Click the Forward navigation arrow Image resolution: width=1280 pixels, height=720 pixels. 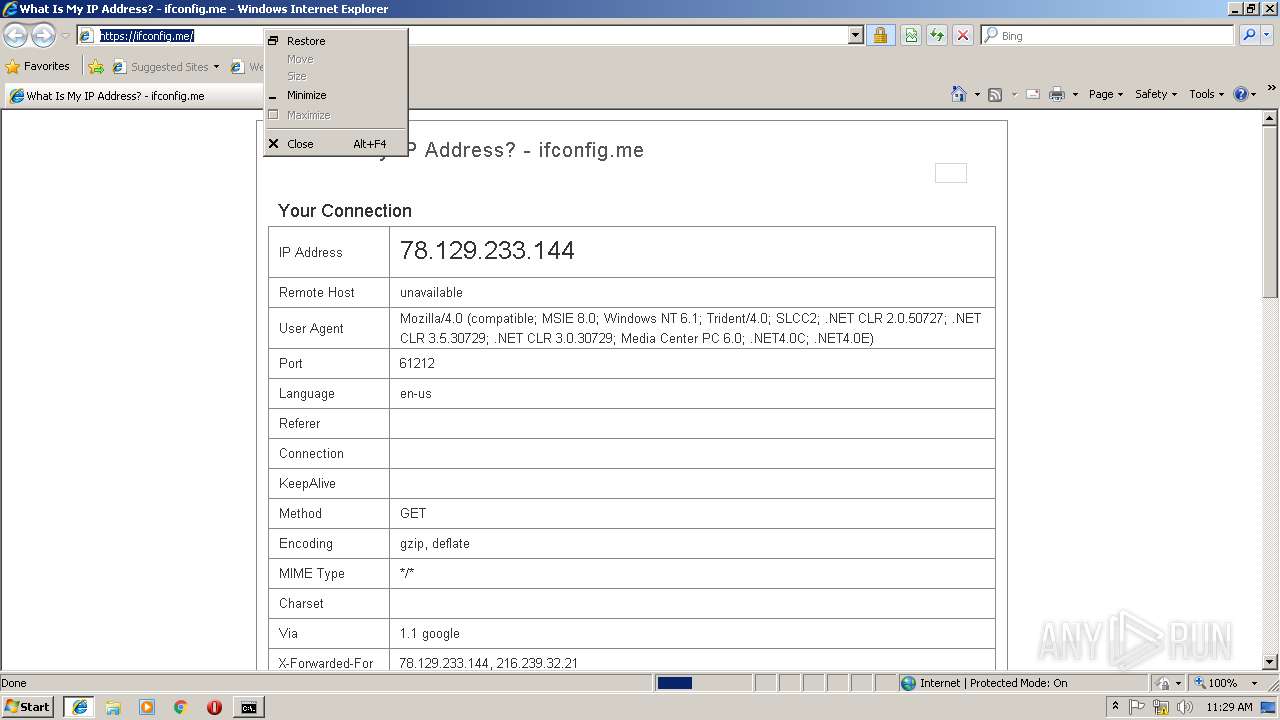click(43, 36)
